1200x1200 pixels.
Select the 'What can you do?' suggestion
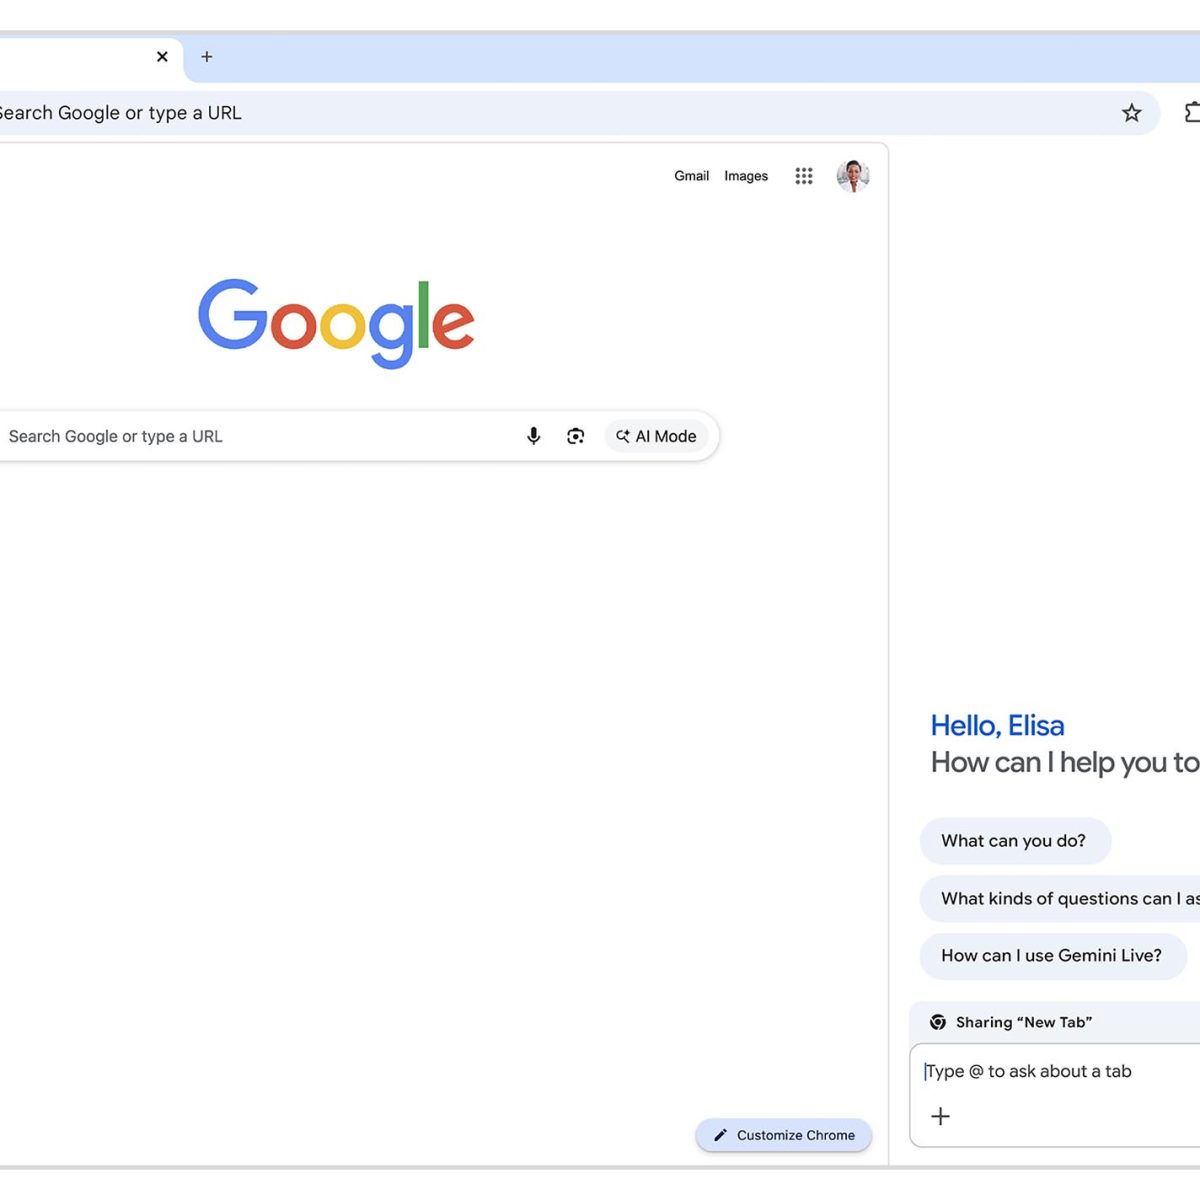[1015, 841]
